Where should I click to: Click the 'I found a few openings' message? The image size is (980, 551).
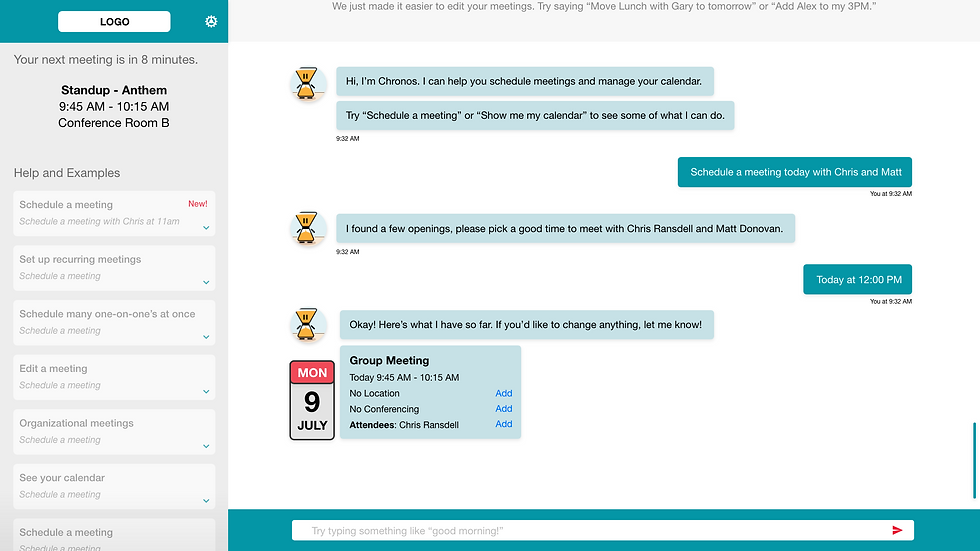click(566, 229)
